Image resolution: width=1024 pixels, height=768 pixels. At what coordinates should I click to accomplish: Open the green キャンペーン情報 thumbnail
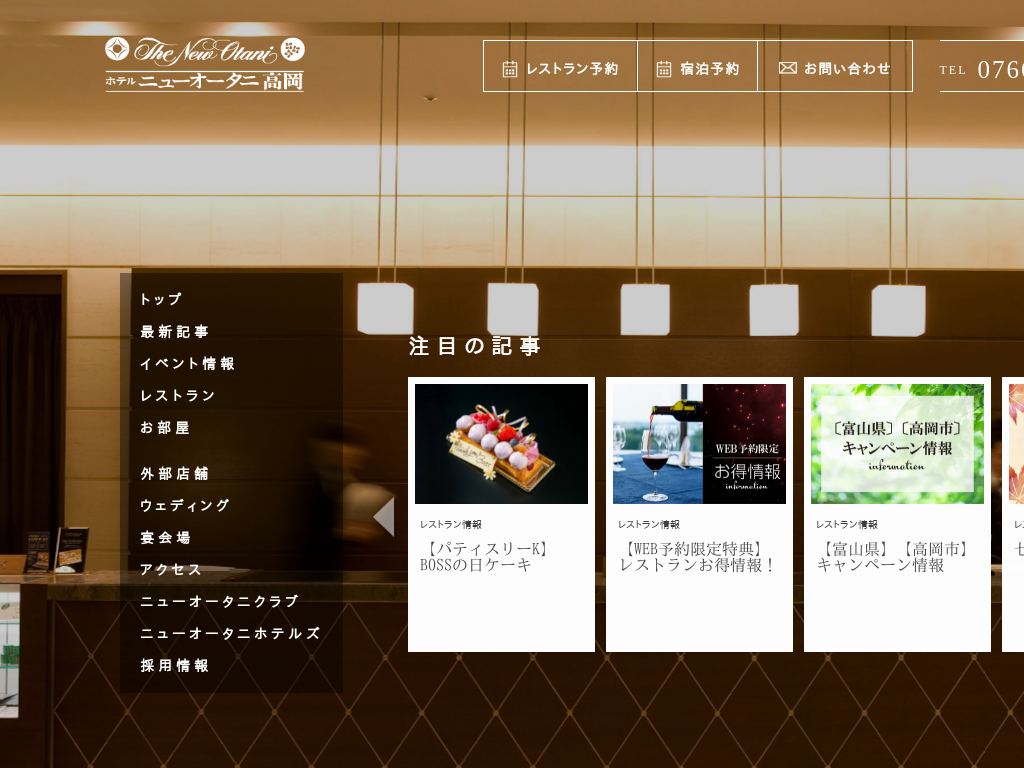click(x=897, y=444)
